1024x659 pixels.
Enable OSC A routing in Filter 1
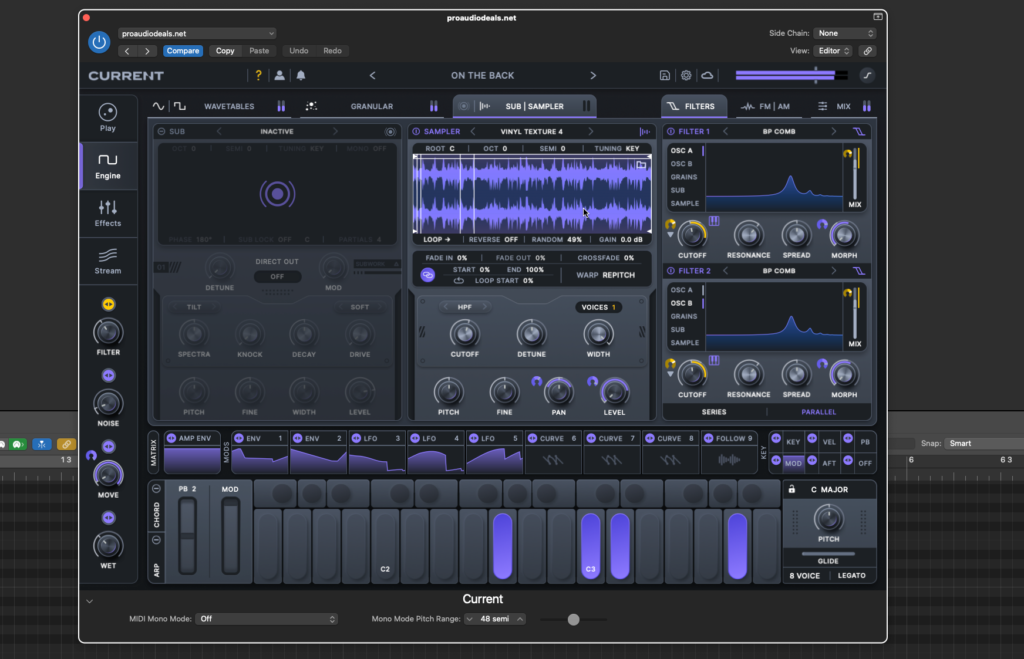pyautogui.click(x=682, y=150)
